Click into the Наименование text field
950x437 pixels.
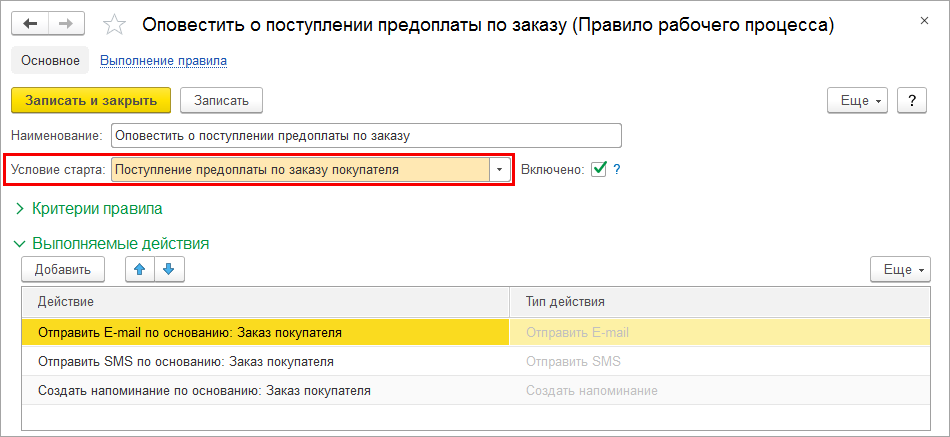pos(366,135)
